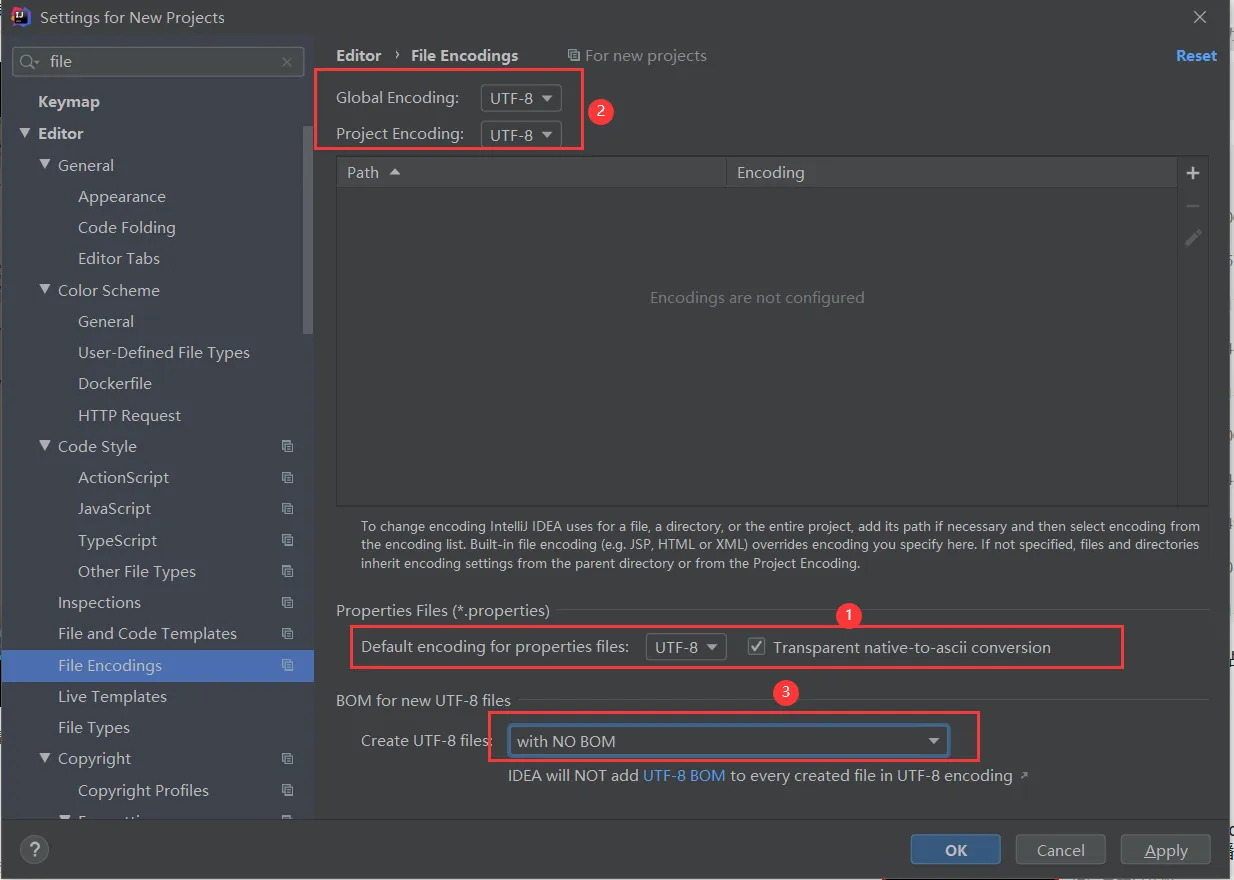Click project-level icon beside ActionScript

[x=288, y=478]
